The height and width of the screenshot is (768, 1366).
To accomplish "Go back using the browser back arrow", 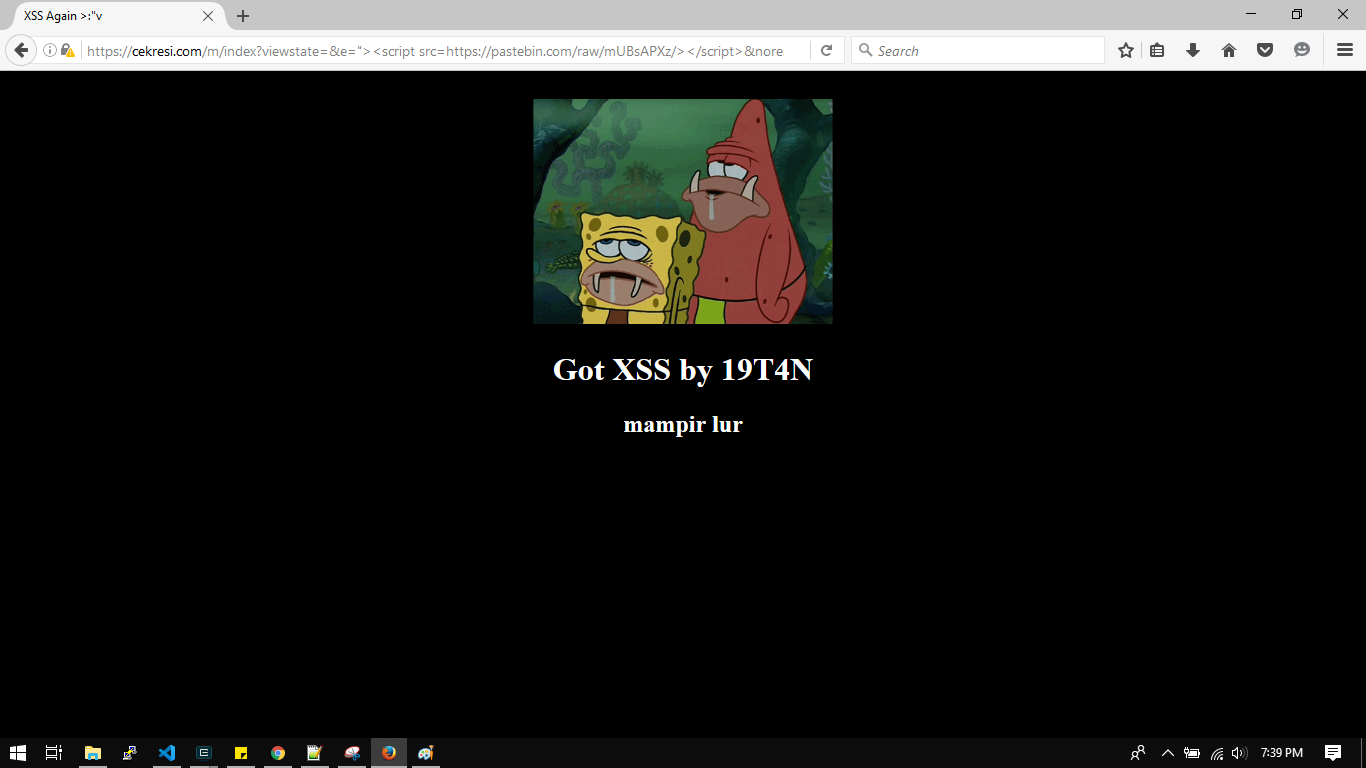I will (21, 51).
